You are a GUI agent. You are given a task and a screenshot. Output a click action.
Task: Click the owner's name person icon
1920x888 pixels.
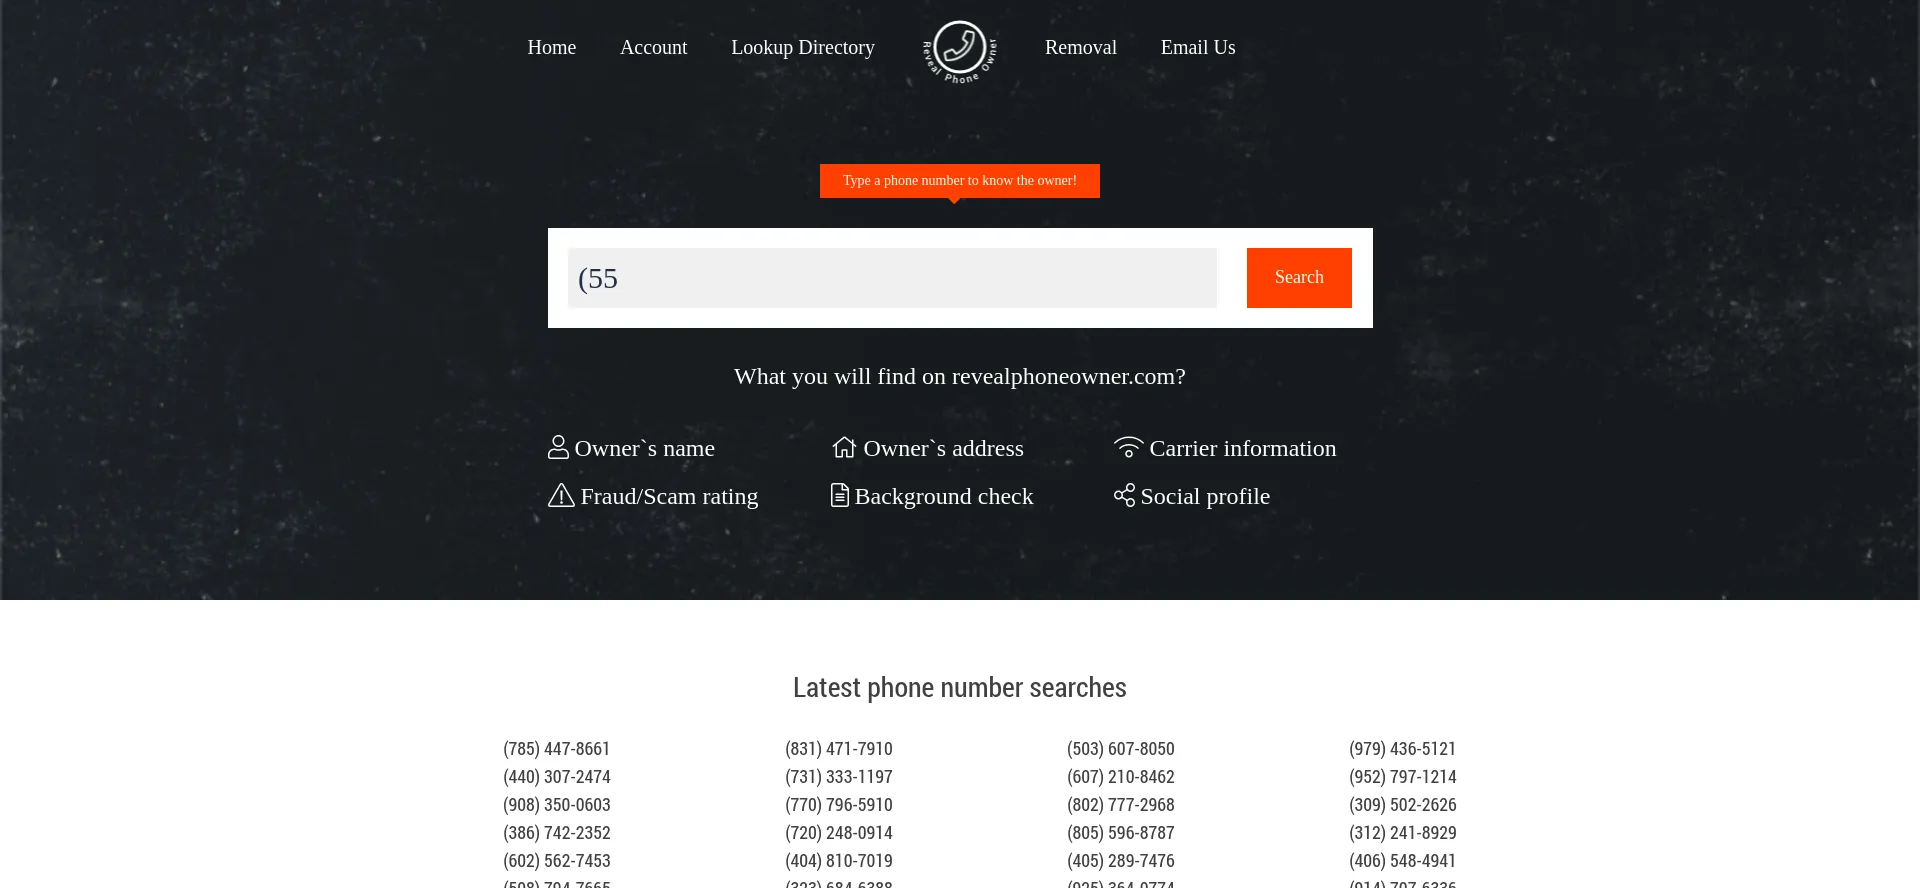(558, 447)
